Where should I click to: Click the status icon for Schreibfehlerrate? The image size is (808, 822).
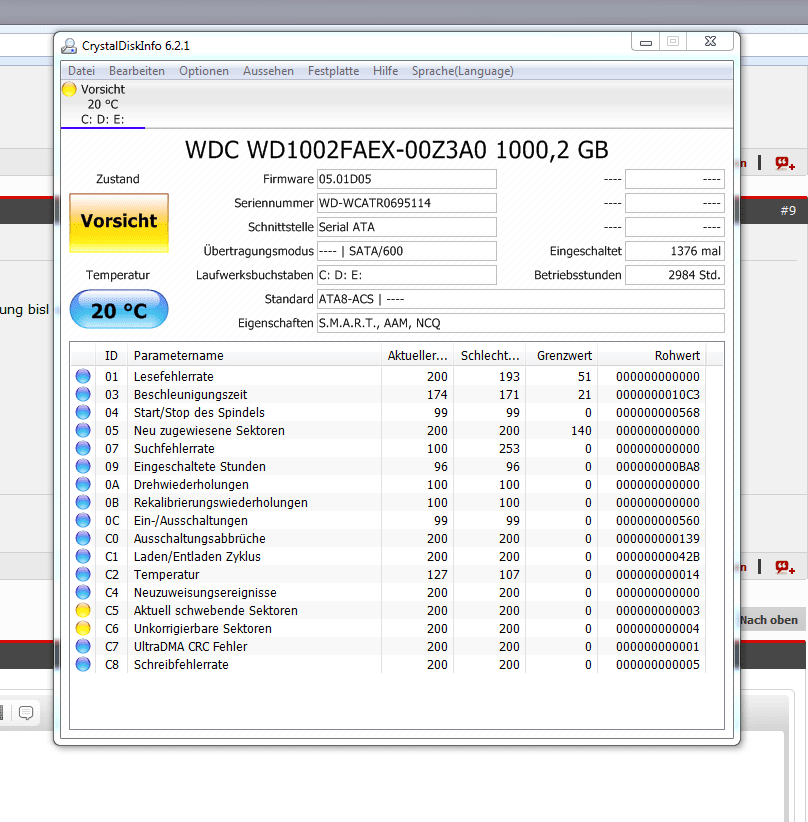[83, 664]
